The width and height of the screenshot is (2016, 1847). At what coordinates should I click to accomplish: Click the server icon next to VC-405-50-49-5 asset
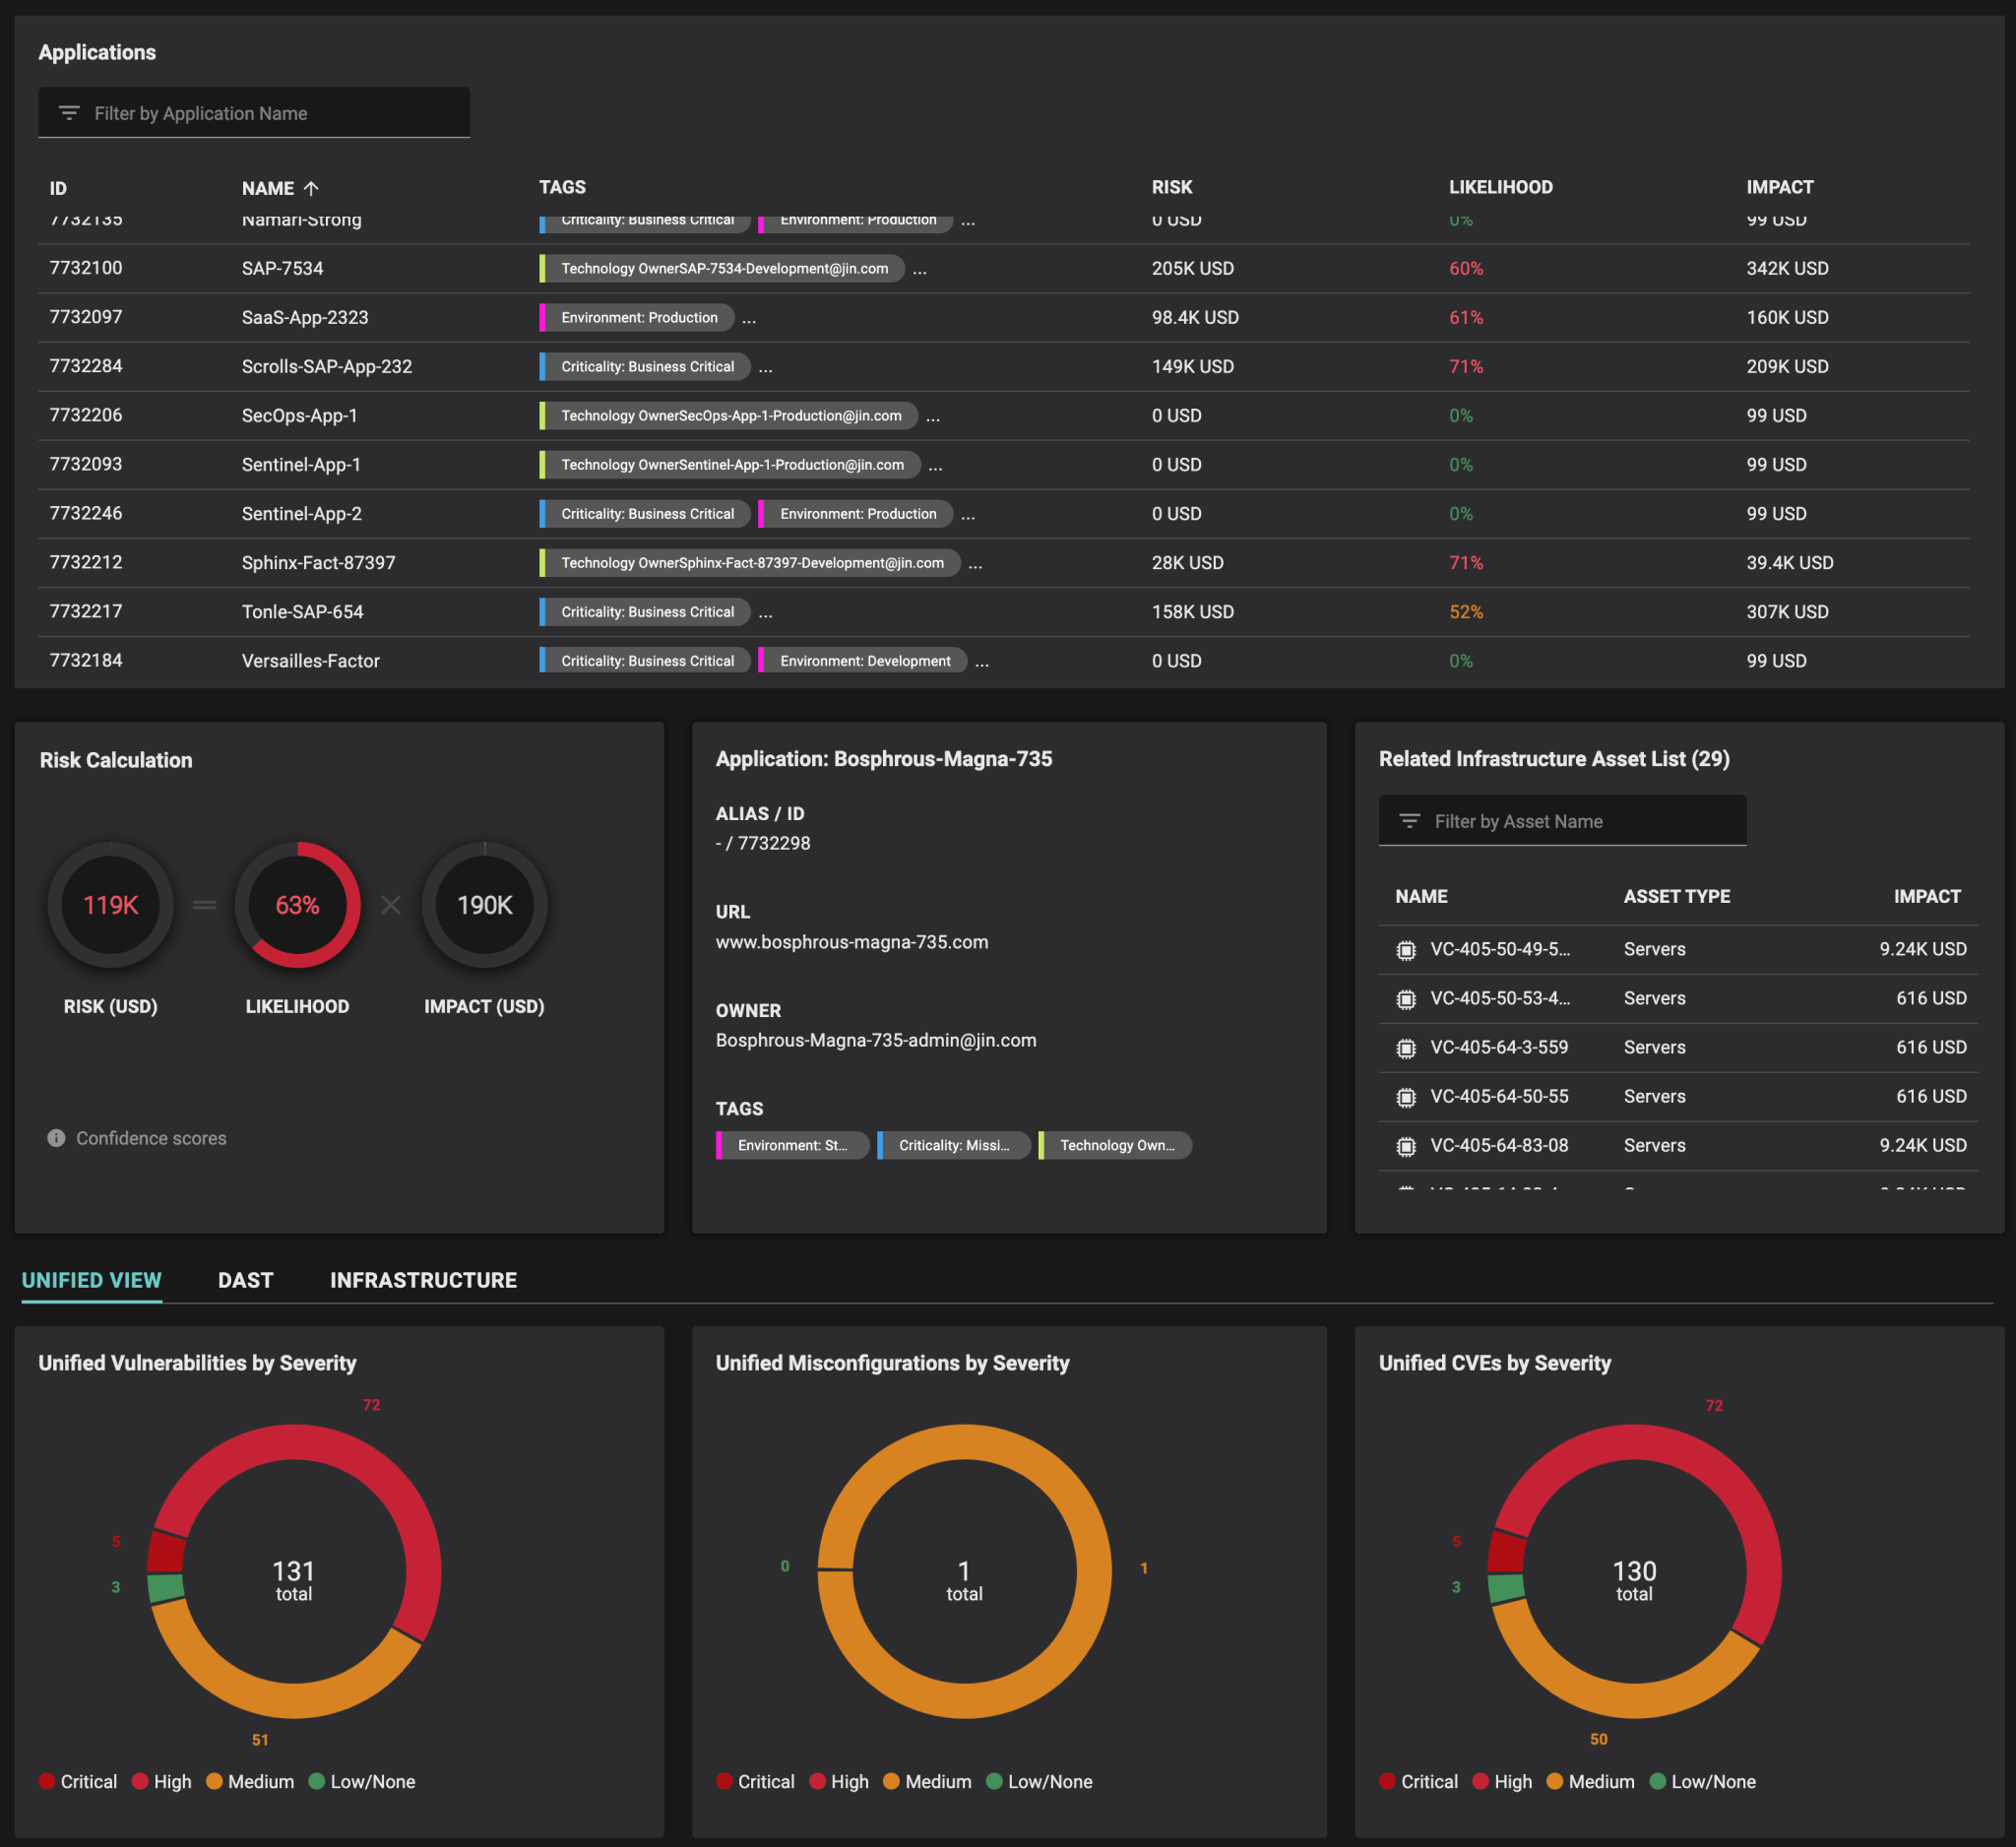tap(1407, 949)
